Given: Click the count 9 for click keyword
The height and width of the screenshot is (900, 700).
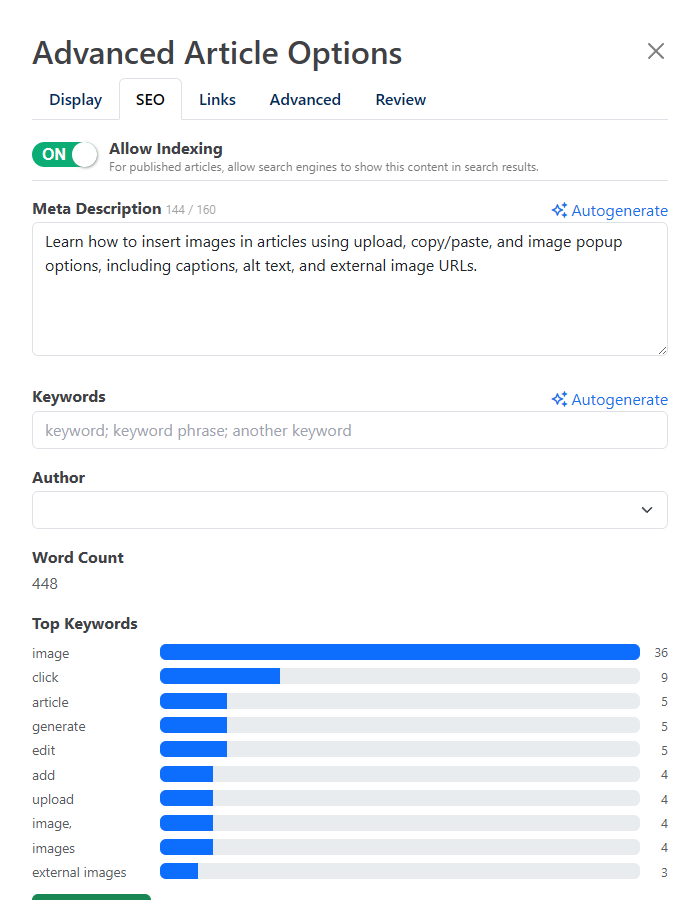Looking at the screenshot, I should click(x=664, y=677).
